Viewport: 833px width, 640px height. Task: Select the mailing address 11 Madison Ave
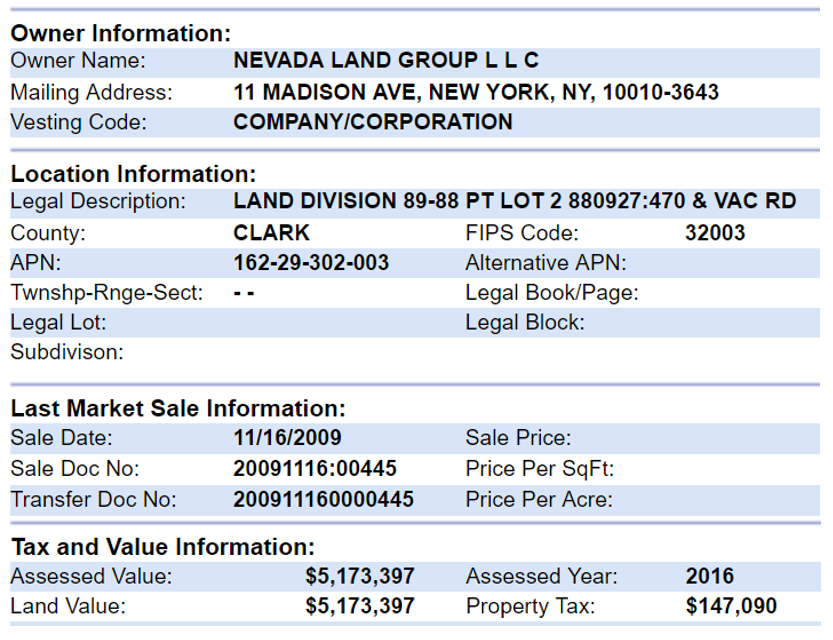click(x=476, y=92)
